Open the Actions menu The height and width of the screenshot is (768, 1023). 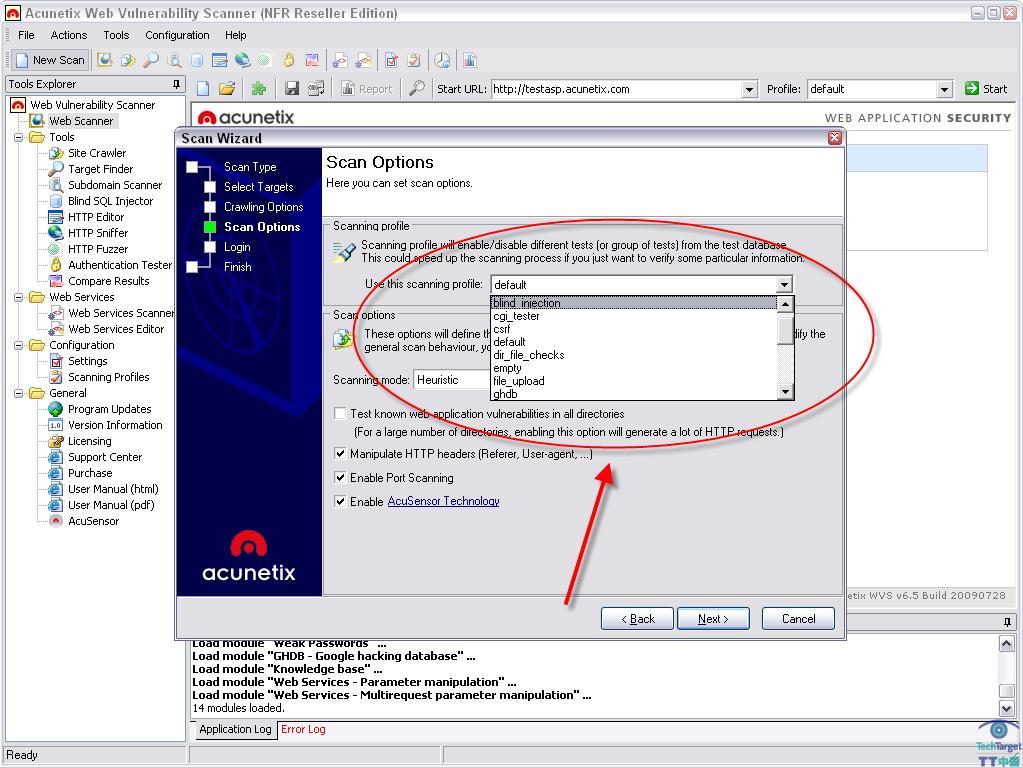[x=69, y=35]
